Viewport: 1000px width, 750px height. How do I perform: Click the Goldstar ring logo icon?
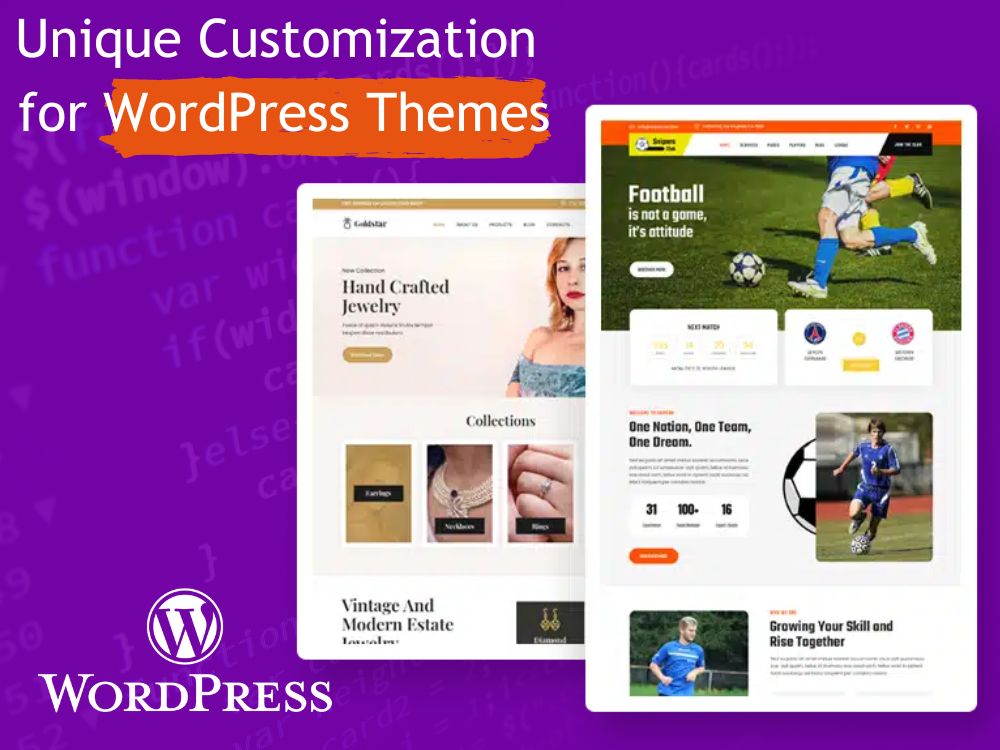347,223
